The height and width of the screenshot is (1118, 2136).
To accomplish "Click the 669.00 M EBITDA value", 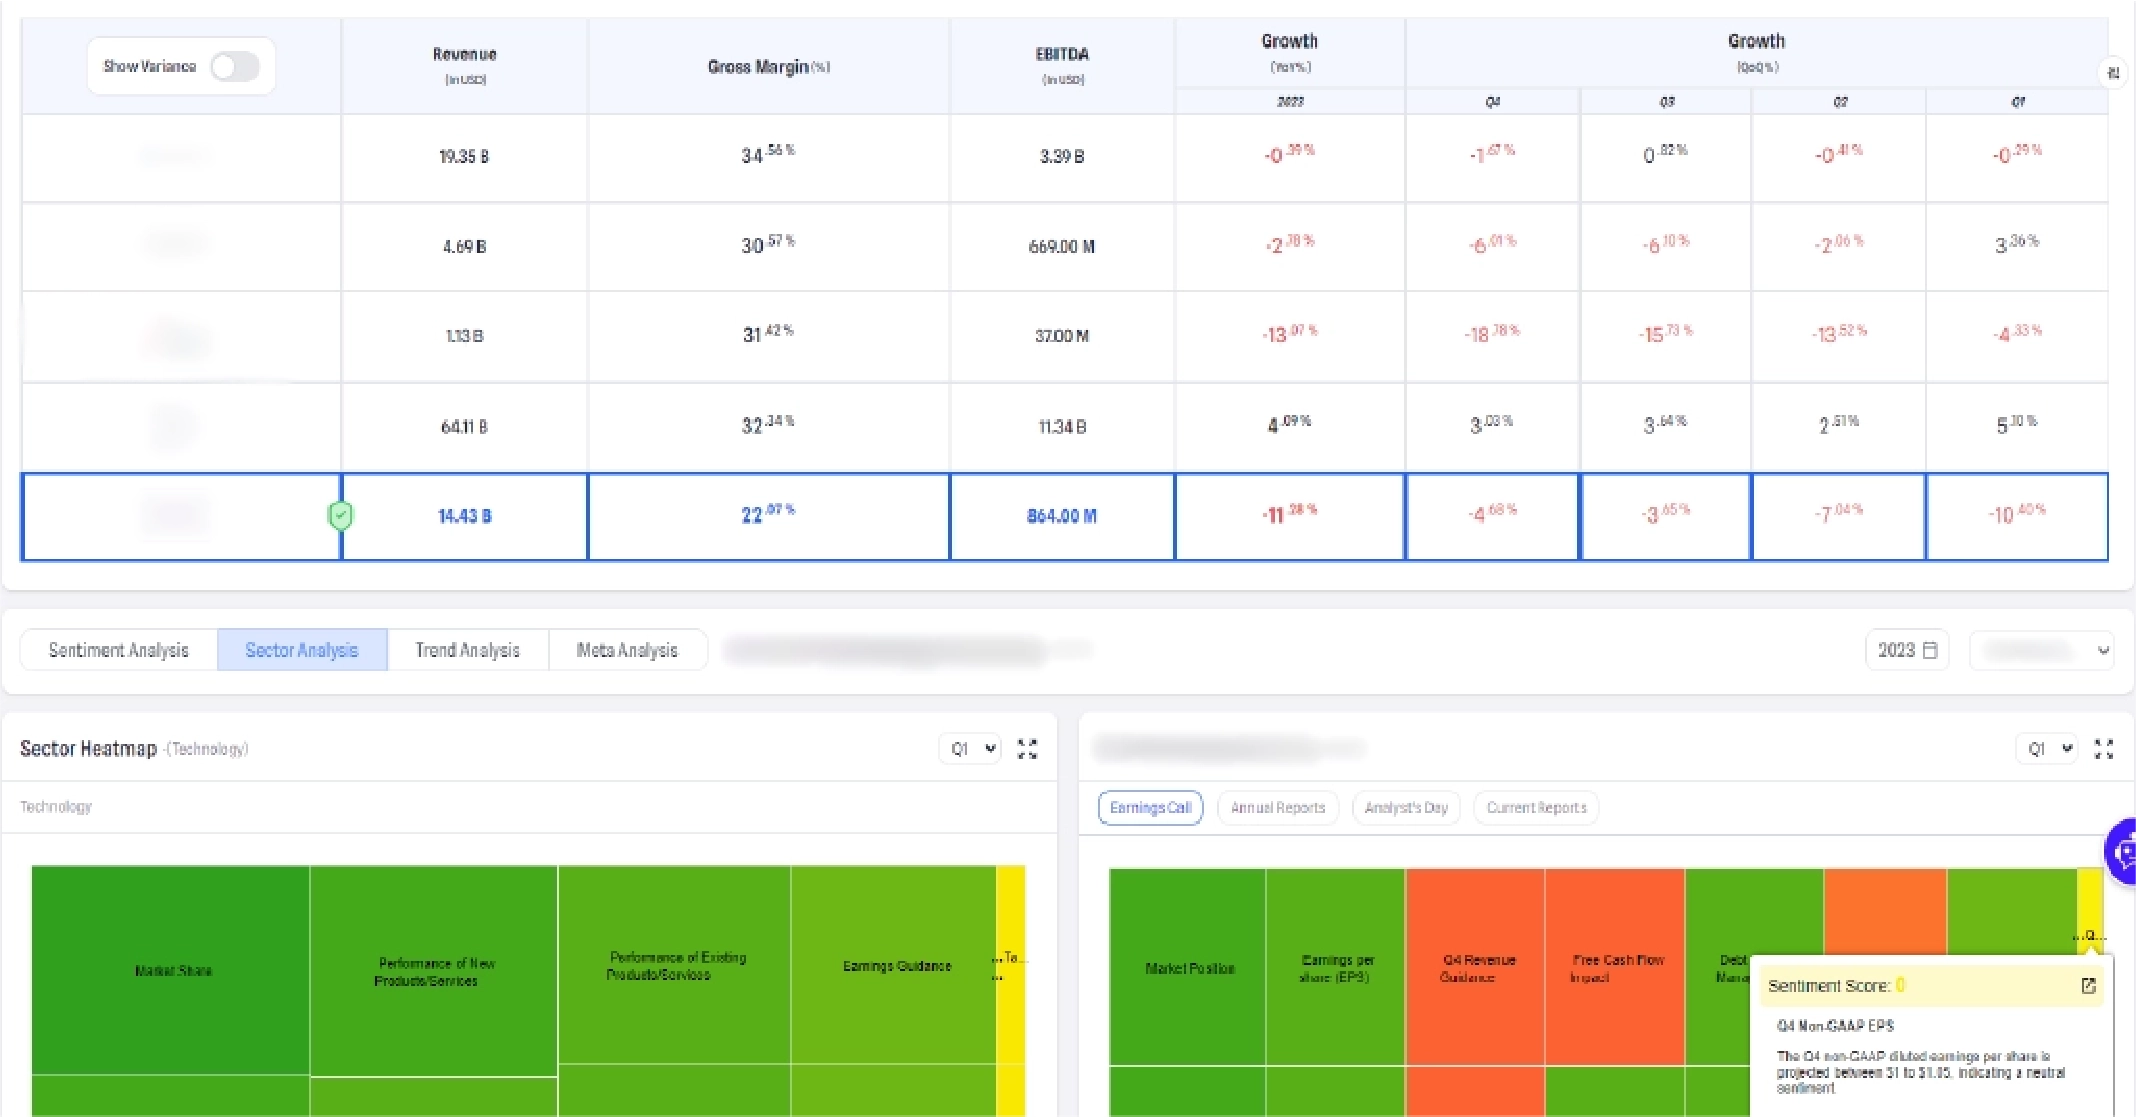I will click(x=1062, y=247).
